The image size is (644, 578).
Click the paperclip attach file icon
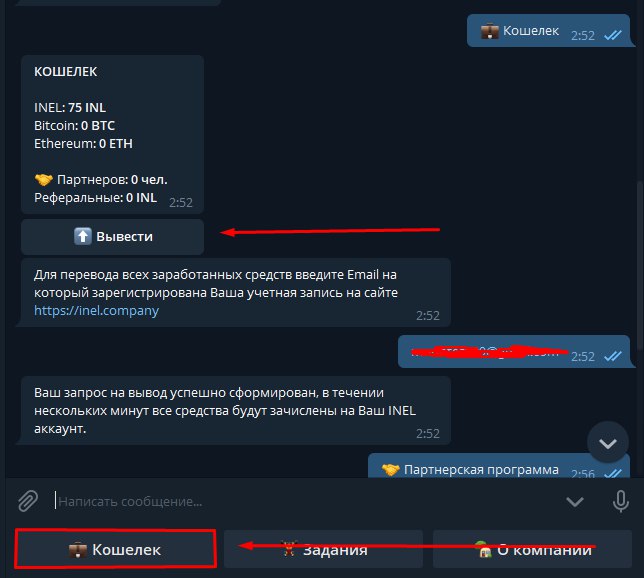[28, 501]
